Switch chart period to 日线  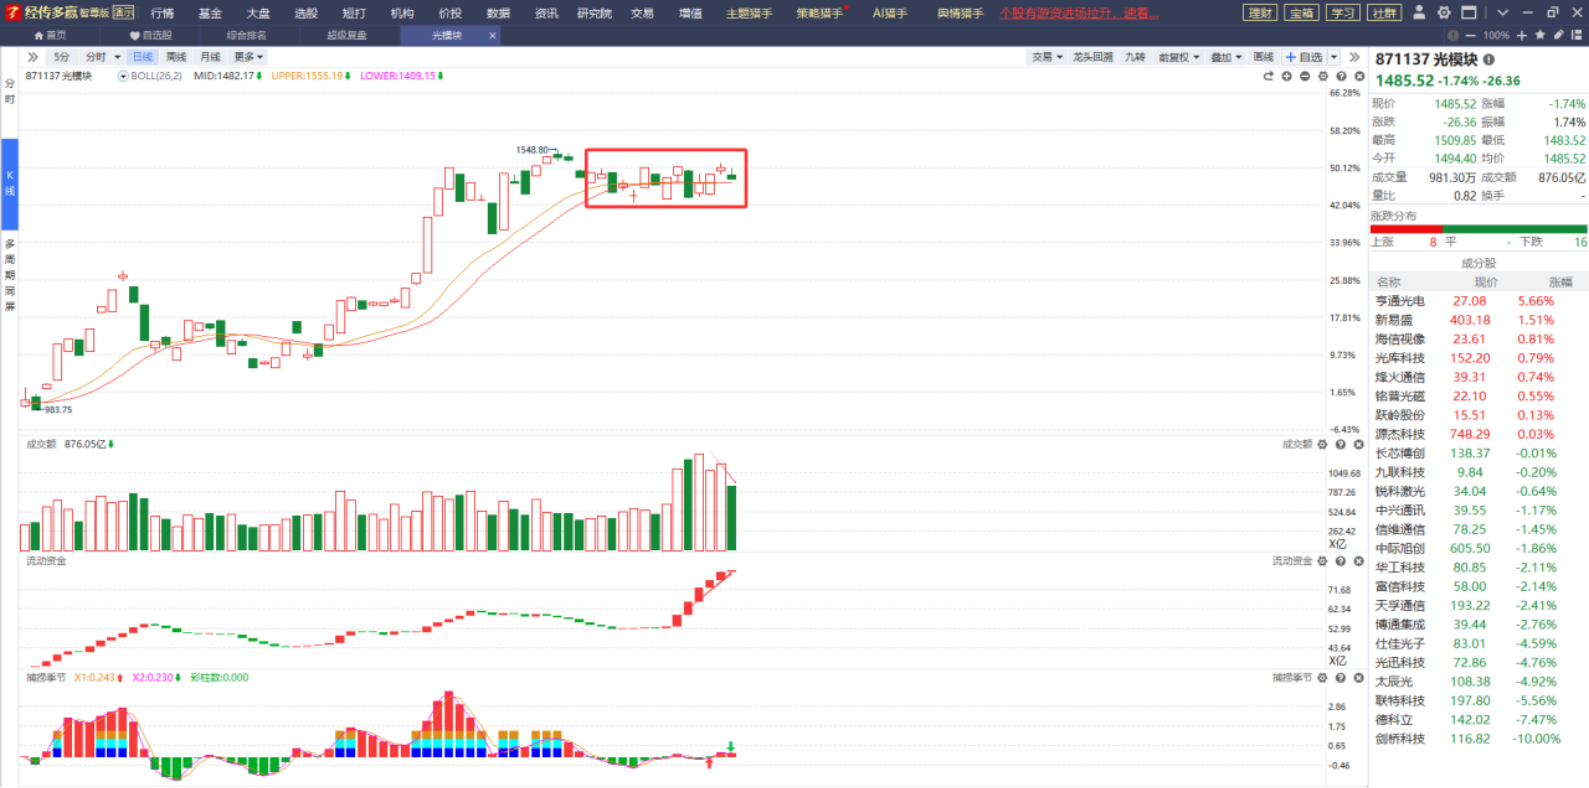point(143,57)
